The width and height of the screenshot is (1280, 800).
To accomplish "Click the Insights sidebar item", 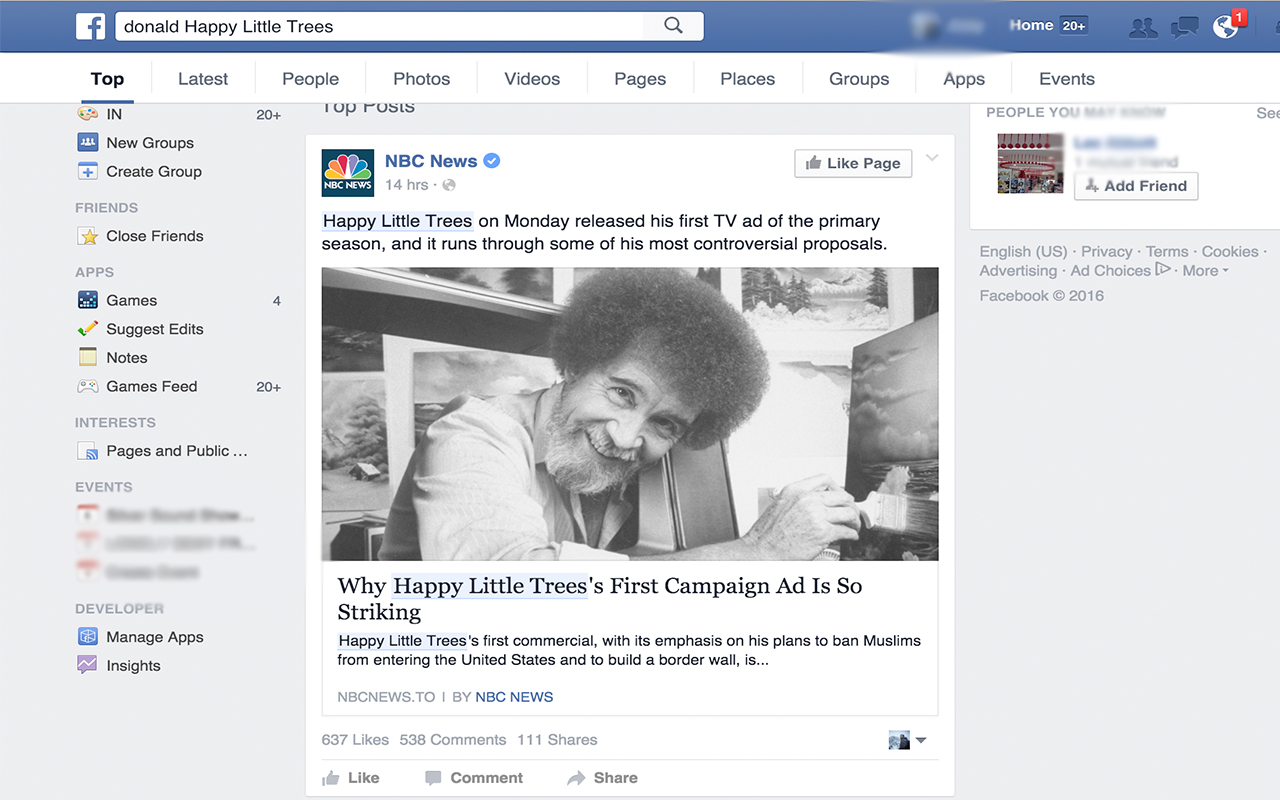I will pyautogui.click(x=133, y=666).
